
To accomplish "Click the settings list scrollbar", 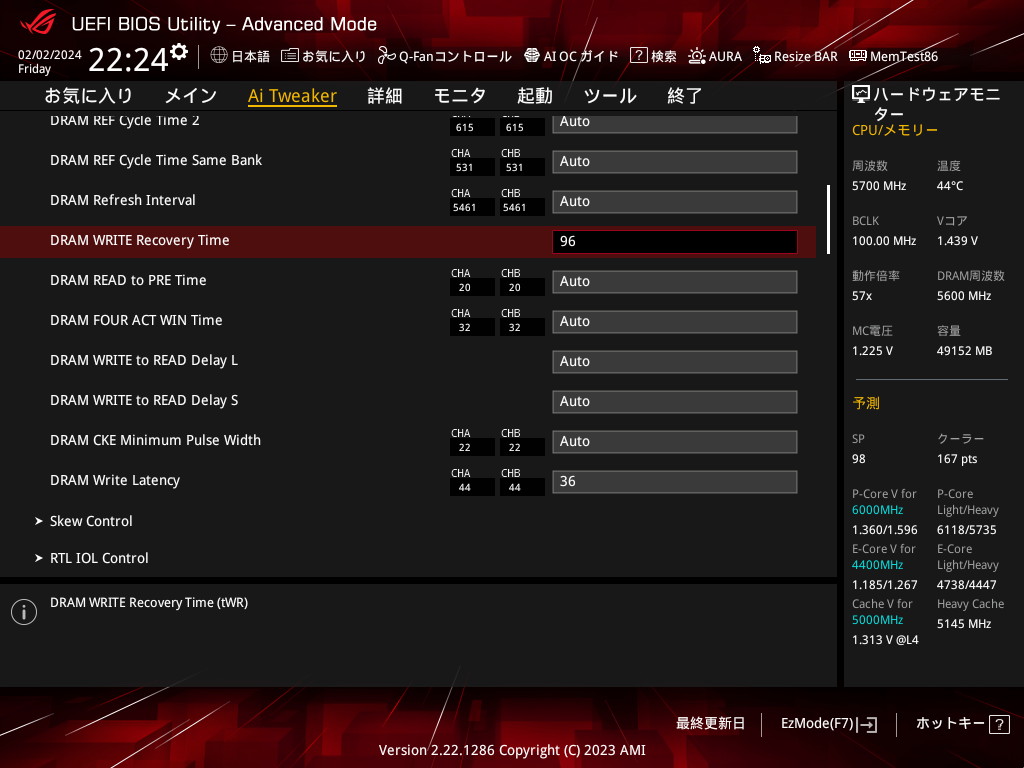I will pyautogui.click(x=828, y=219).
